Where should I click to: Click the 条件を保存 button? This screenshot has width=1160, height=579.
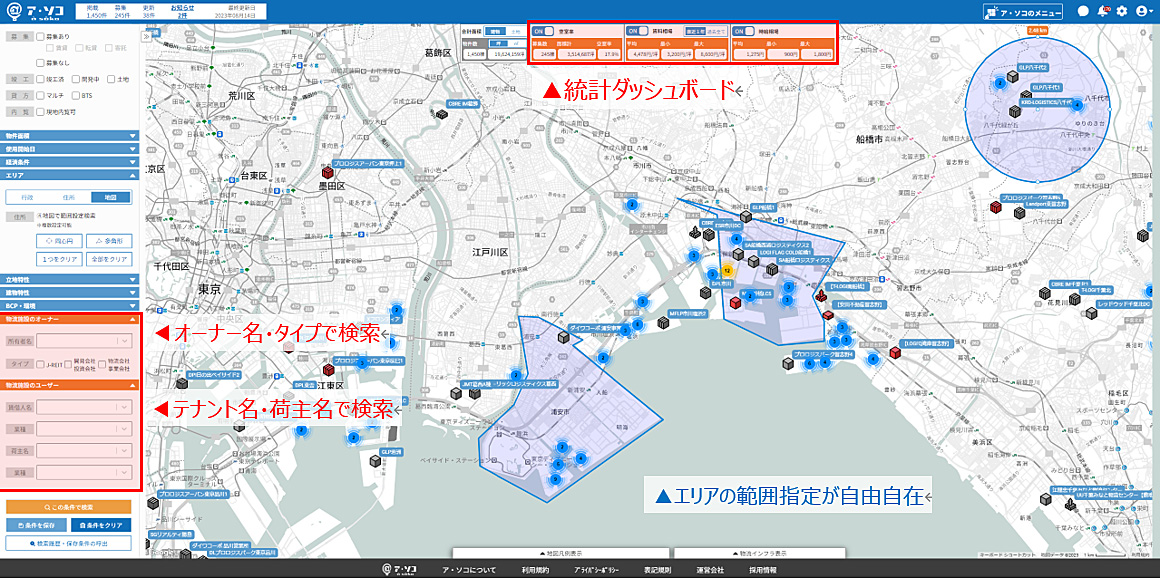[x=36, y=524]
